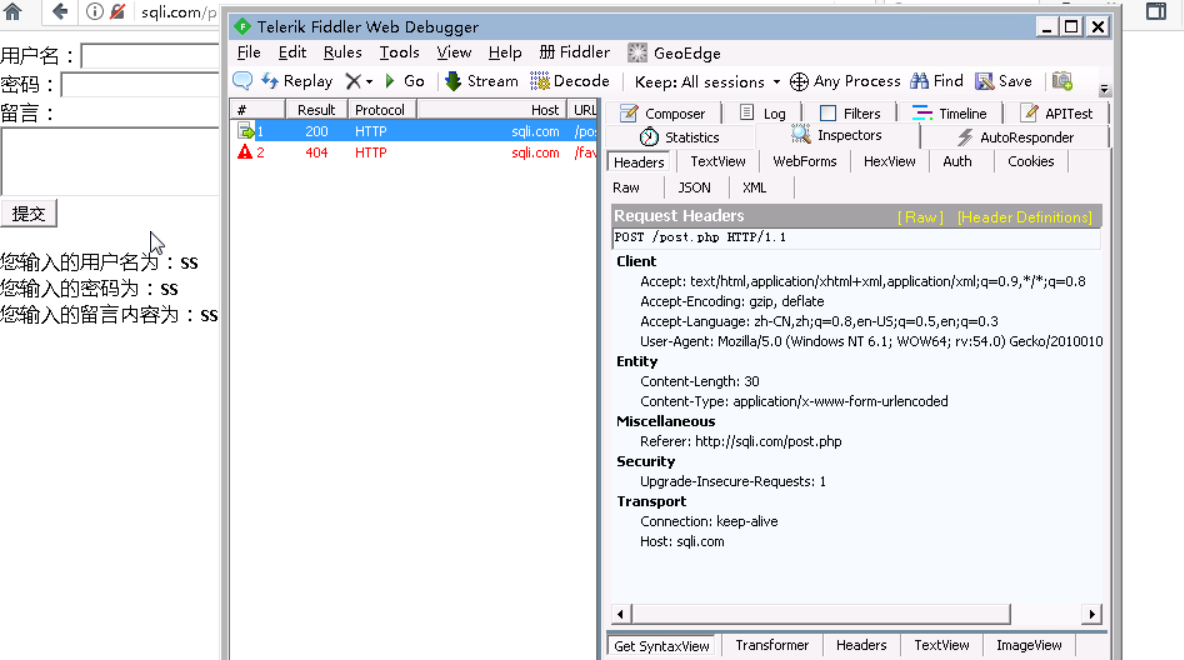Image resolution: width=1184 pixels, height=660 pixels.
Task: Select session 1 with result 200
Action: tap(415, 131)
